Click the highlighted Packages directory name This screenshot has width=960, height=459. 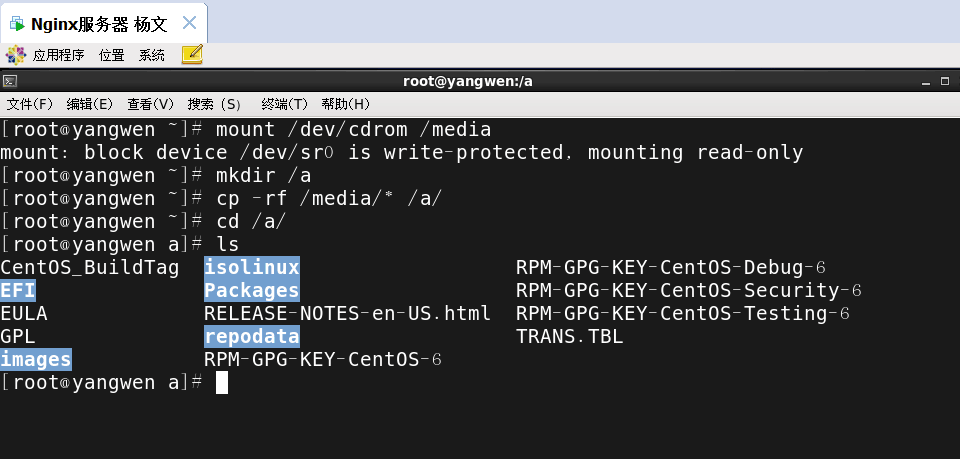click(252, 290)
